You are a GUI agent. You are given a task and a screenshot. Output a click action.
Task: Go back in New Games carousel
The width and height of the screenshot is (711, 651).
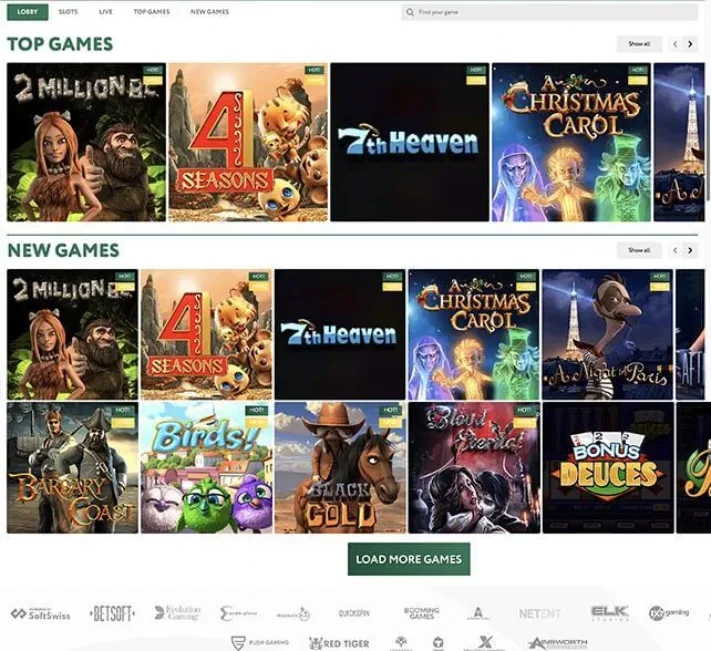[675, 250]
